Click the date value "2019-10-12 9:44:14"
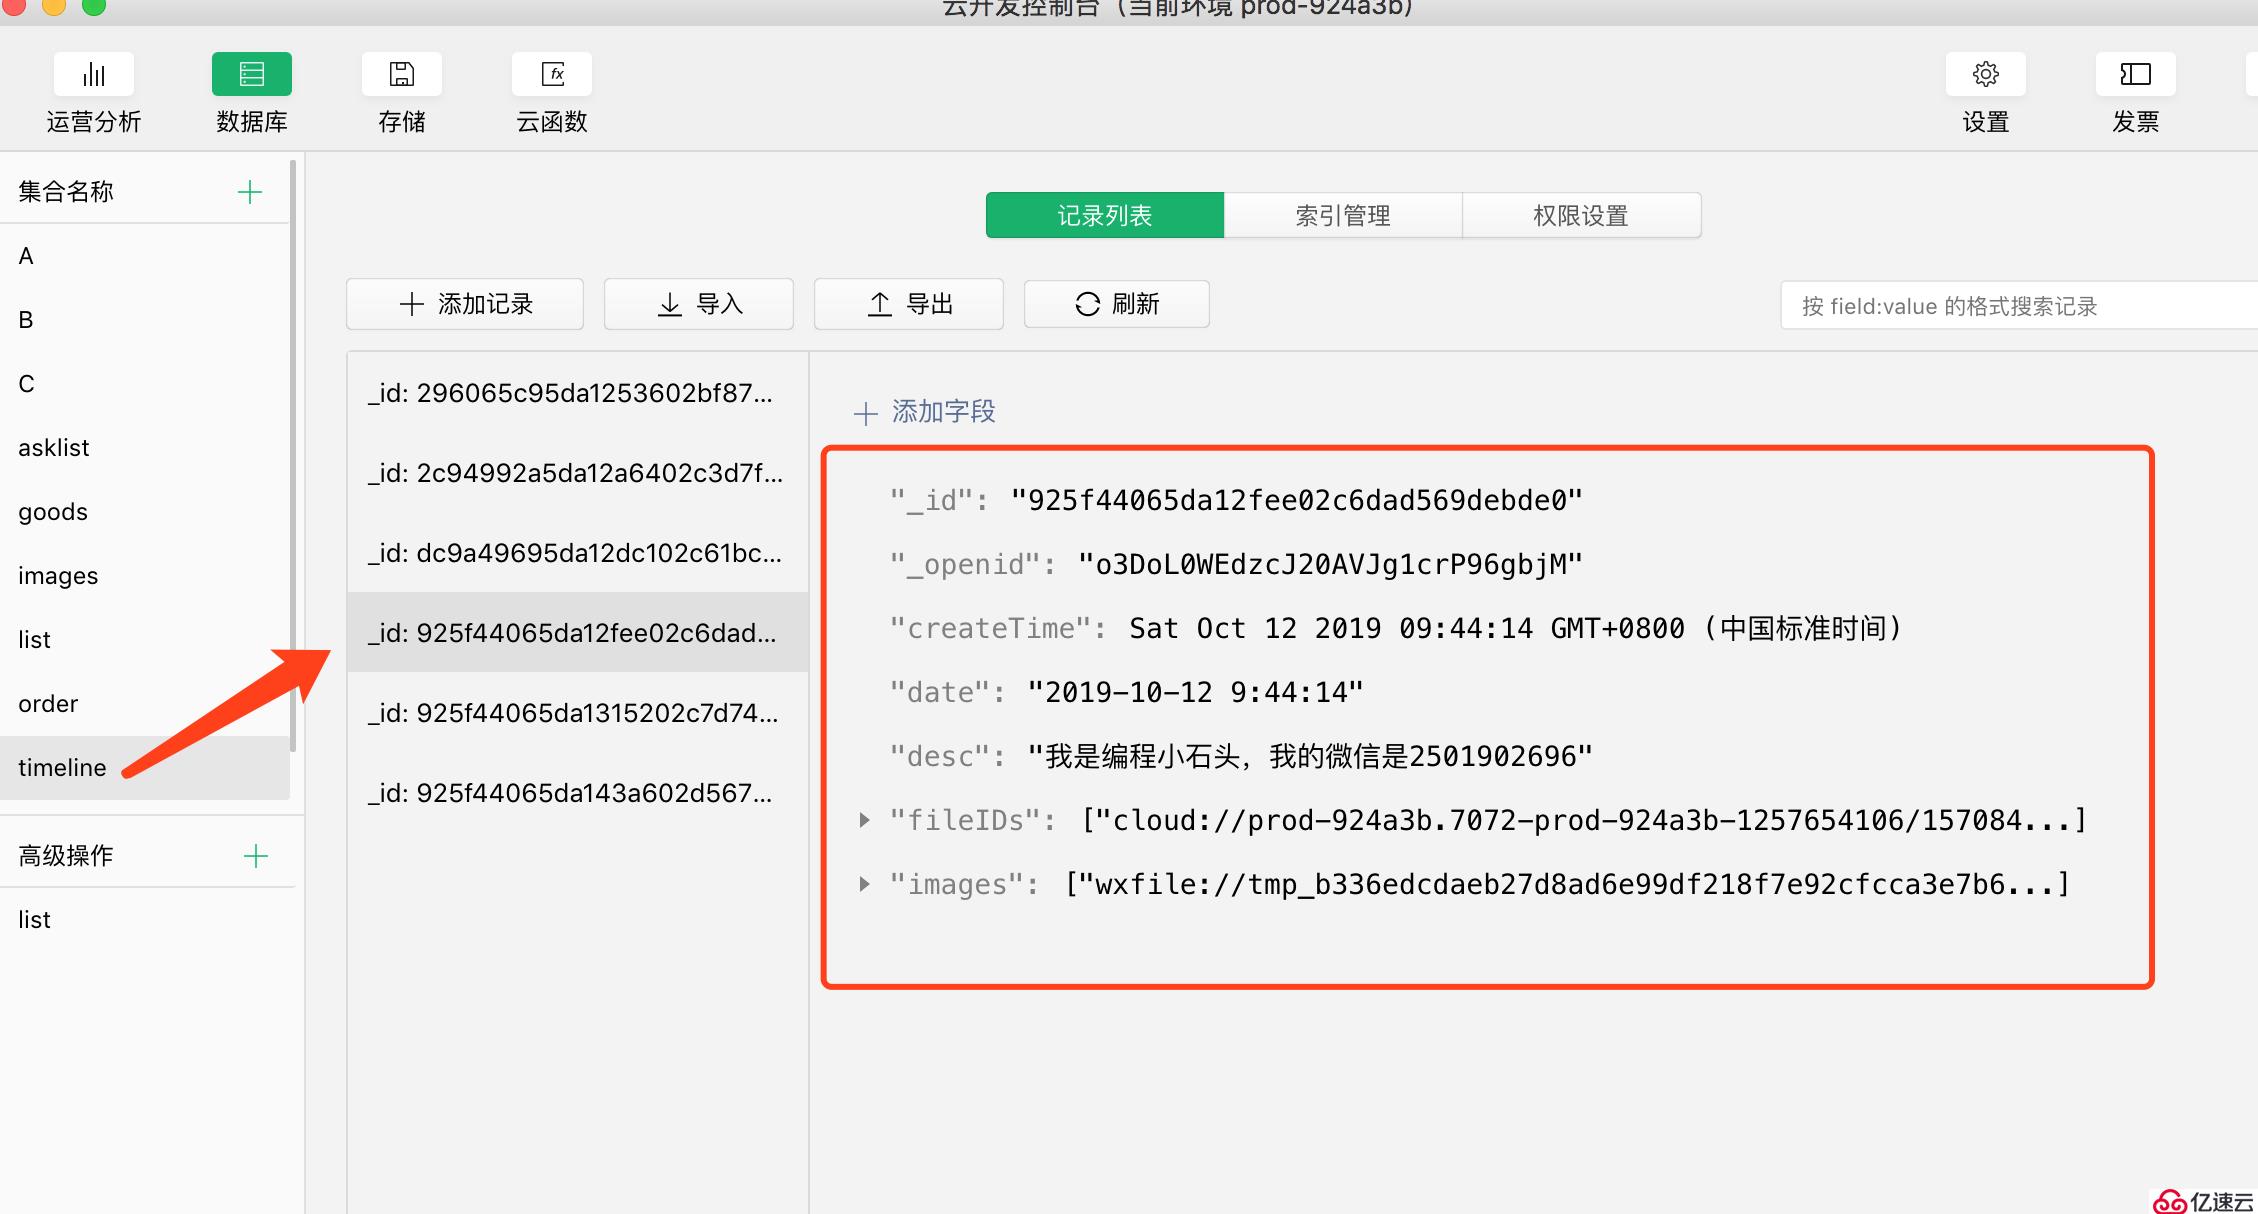The height and width of the screenshot is (1214, 2258). [x=1196, y=692]
